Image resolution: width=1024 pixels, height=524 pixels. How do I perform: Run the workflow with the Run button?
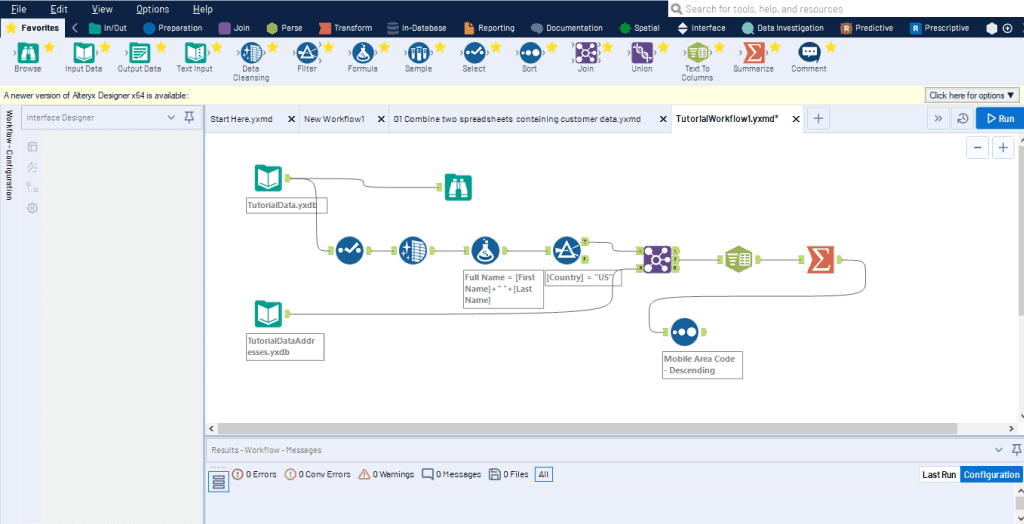click(x=999, y=118)
